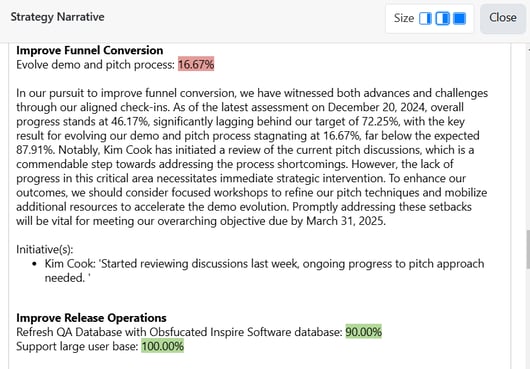
Task: Select the Improve Funnel Conversion heading
Action: pyautogui.click(x=90, y=50)
